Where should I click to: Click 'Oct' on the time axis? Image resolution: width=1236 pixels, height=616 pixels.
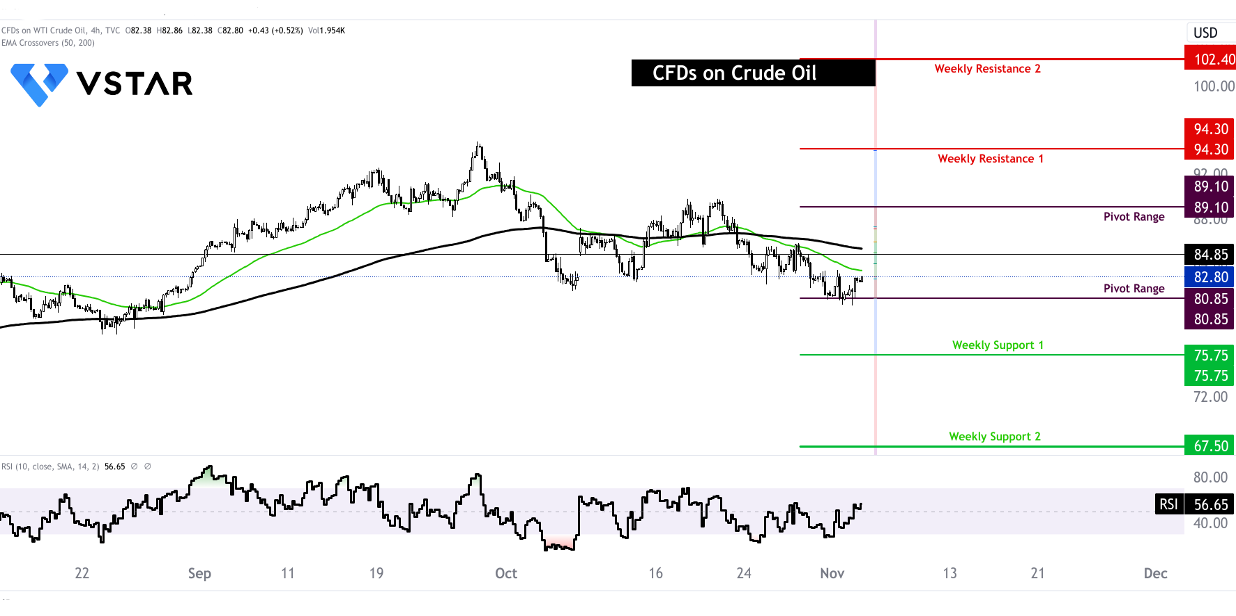(506, 574)
